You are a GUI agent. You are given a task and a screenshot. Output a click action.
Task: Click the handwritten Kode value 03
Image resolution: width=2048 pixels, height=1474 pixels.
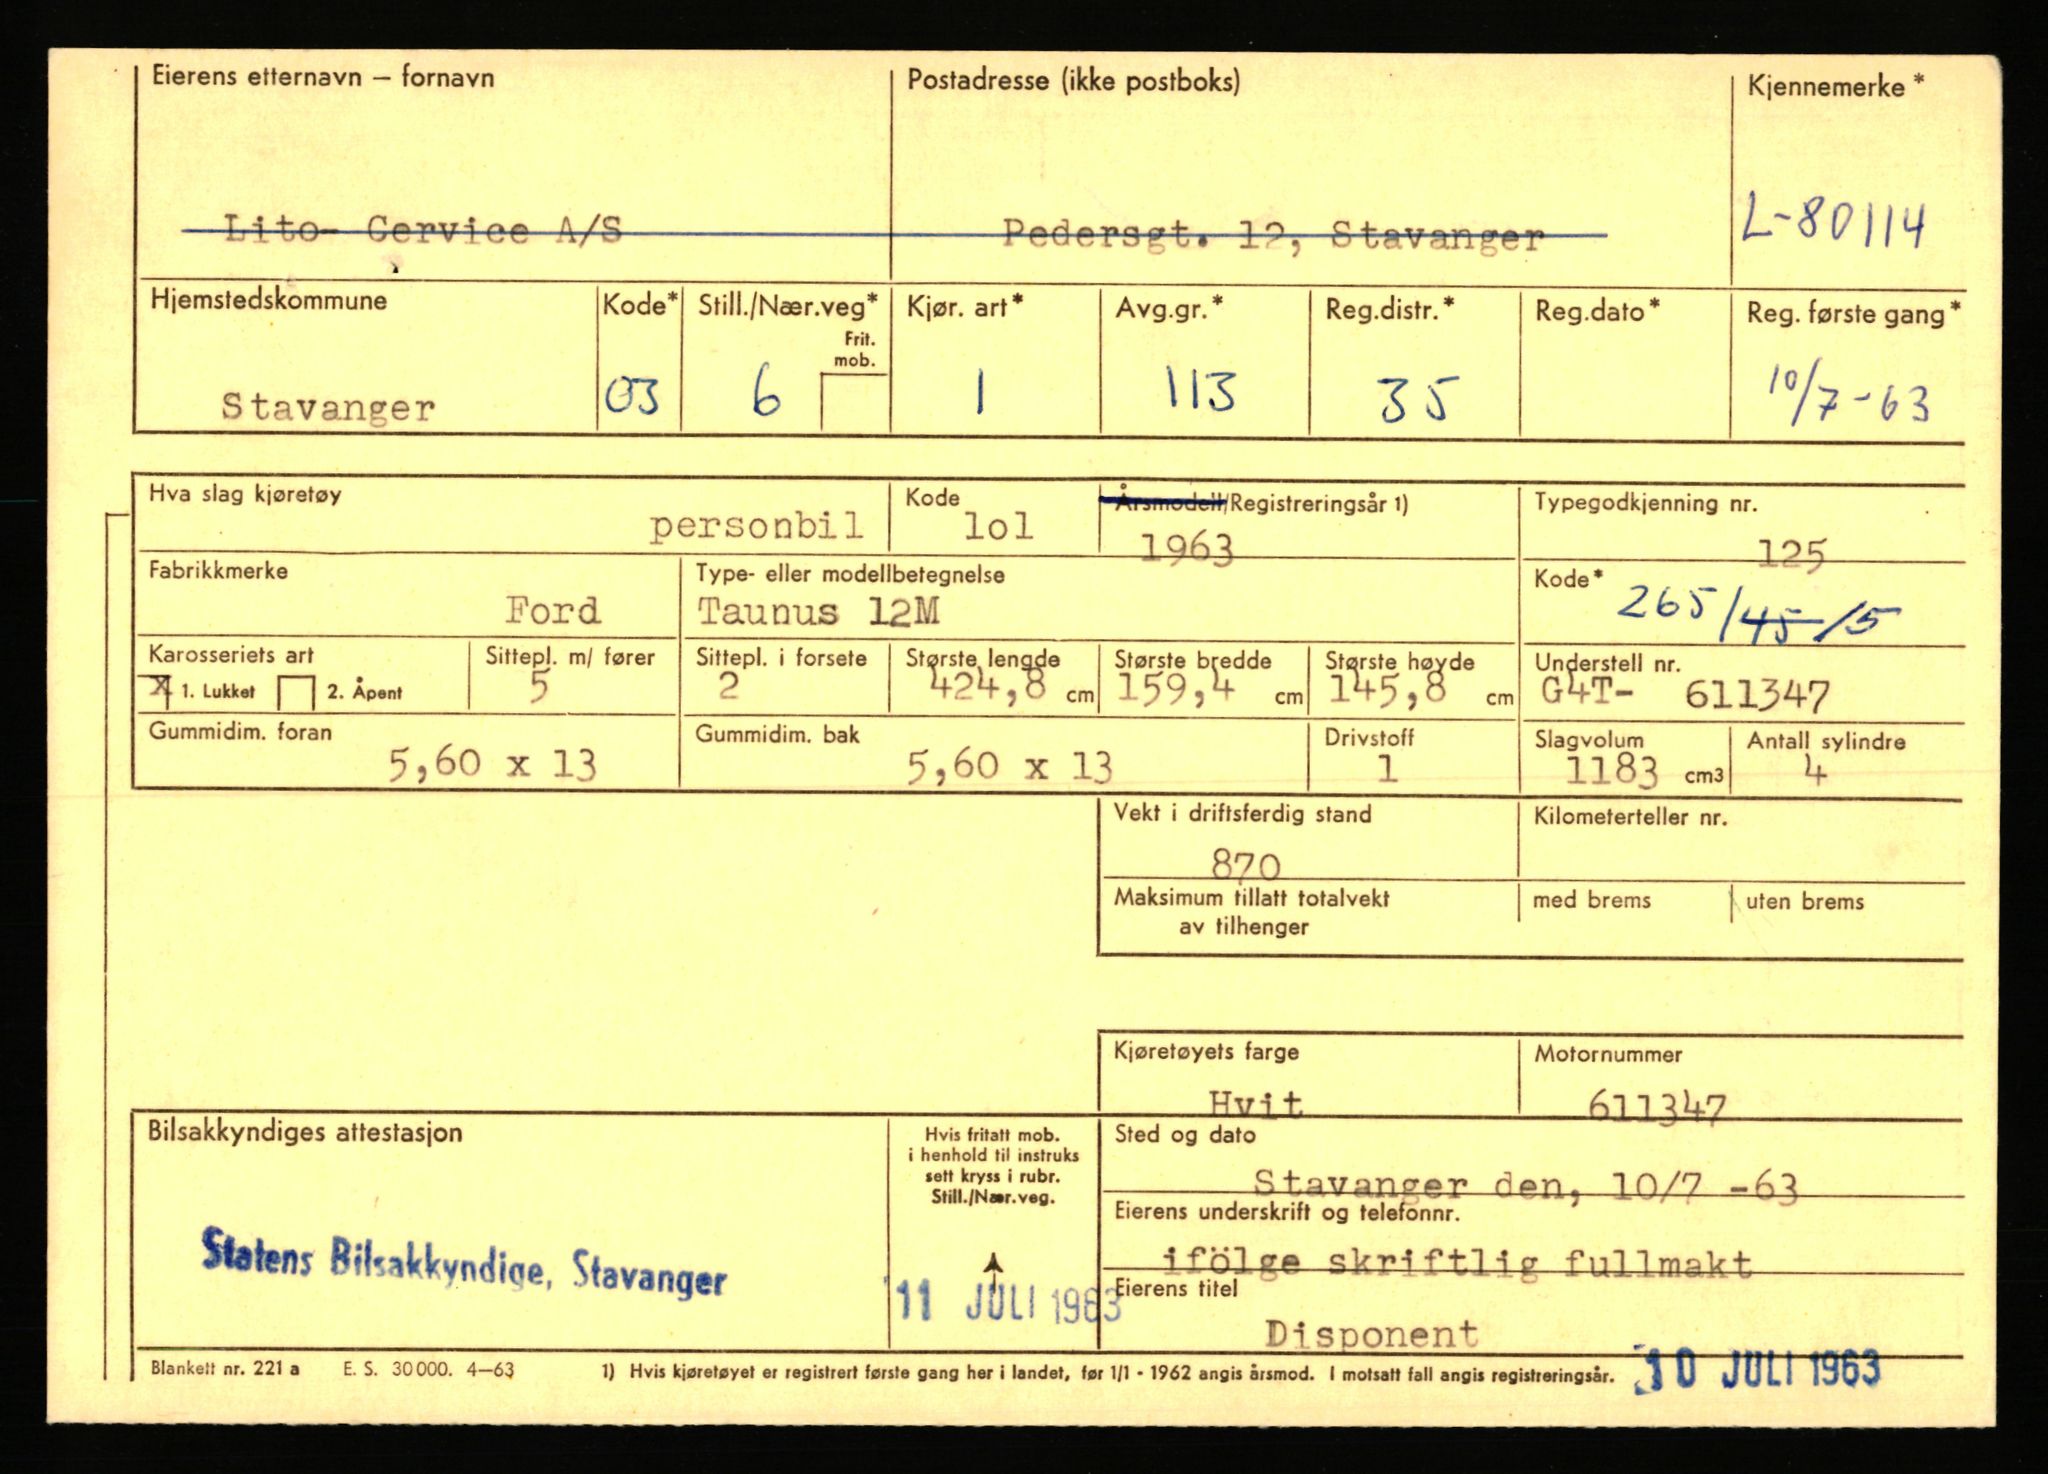(633, 398)
